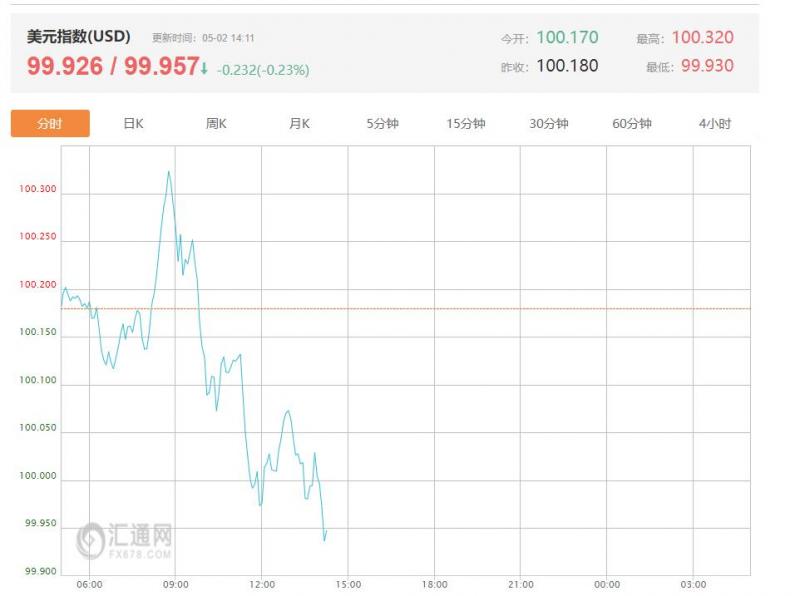Image resolution: width=800 pixels, height=596 pixels.
Task: Click the red dashed previous-close line
Action: click(406, 309)
